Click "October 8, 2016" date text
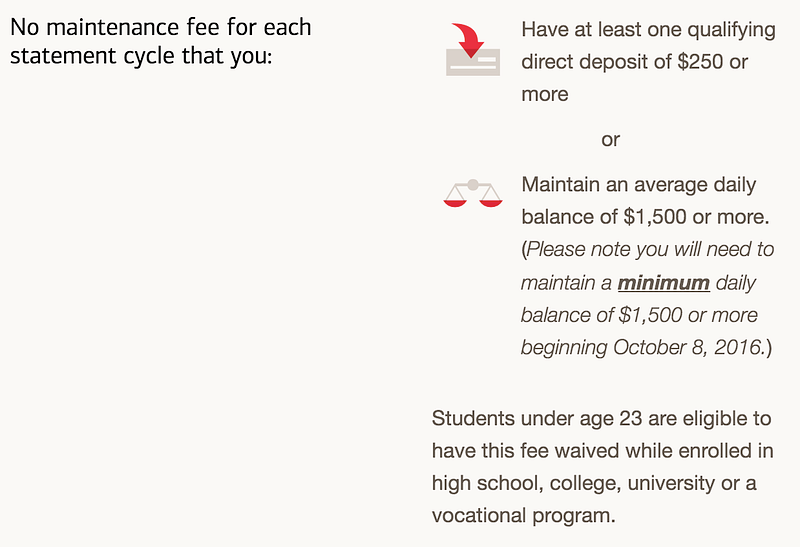The height and width of the screenshot is (547, 800). (689, 347)
